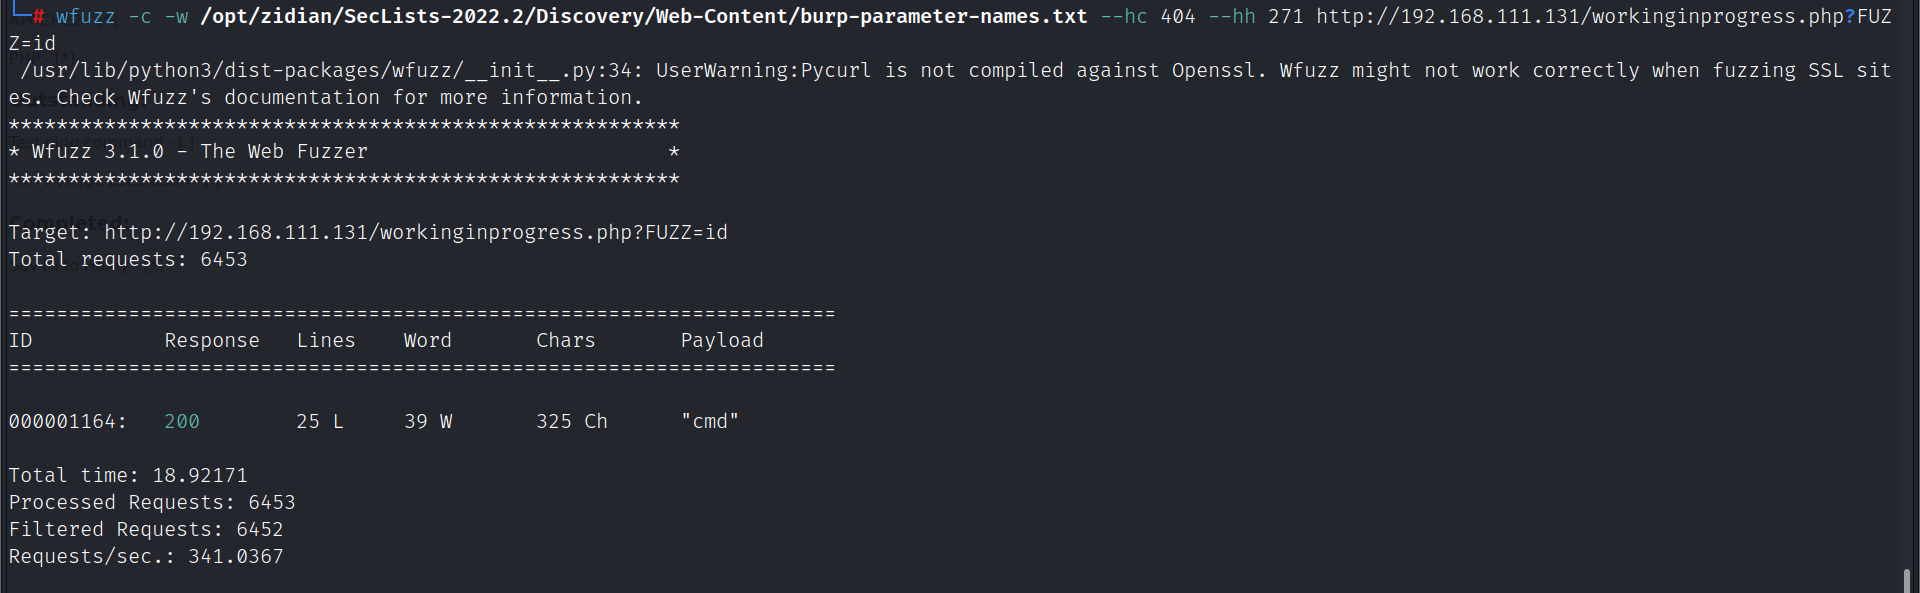The height and width of the screenshot is (593, 1920).
Task: Click the terminal scrollbar thumb
Action: (1906, 580)
